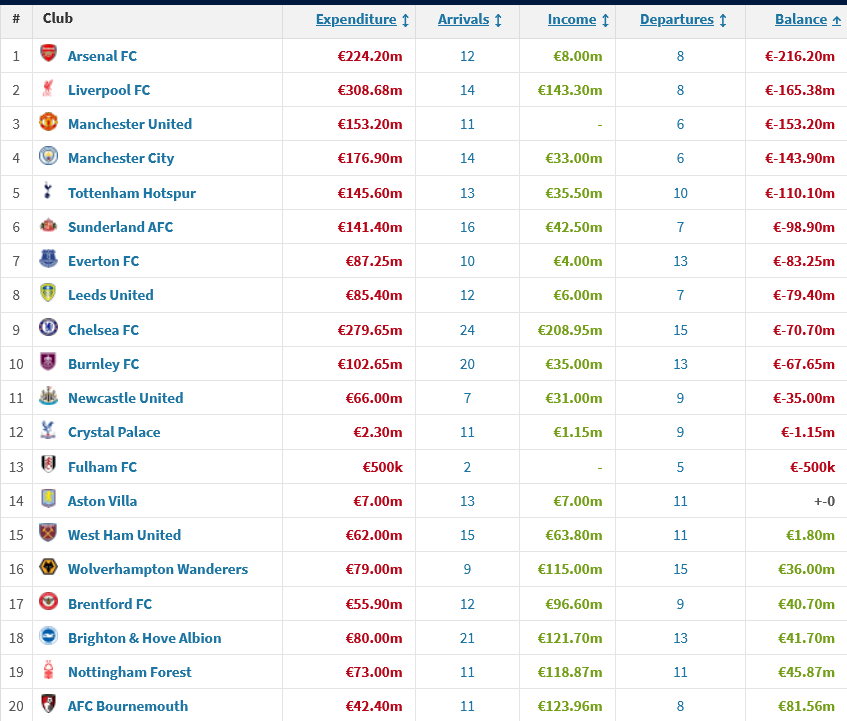
Task: Click the Chelsea FC club crest
Action: (x=48, y=327)
